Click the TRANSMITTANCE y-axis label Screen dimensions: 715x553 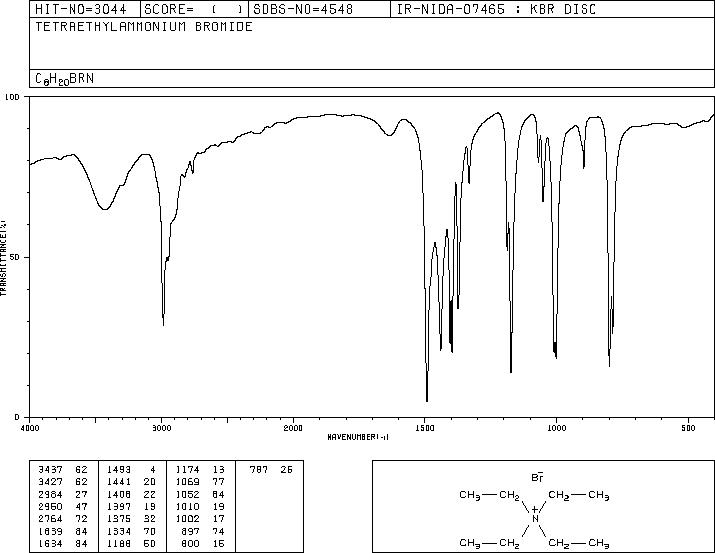3,258
